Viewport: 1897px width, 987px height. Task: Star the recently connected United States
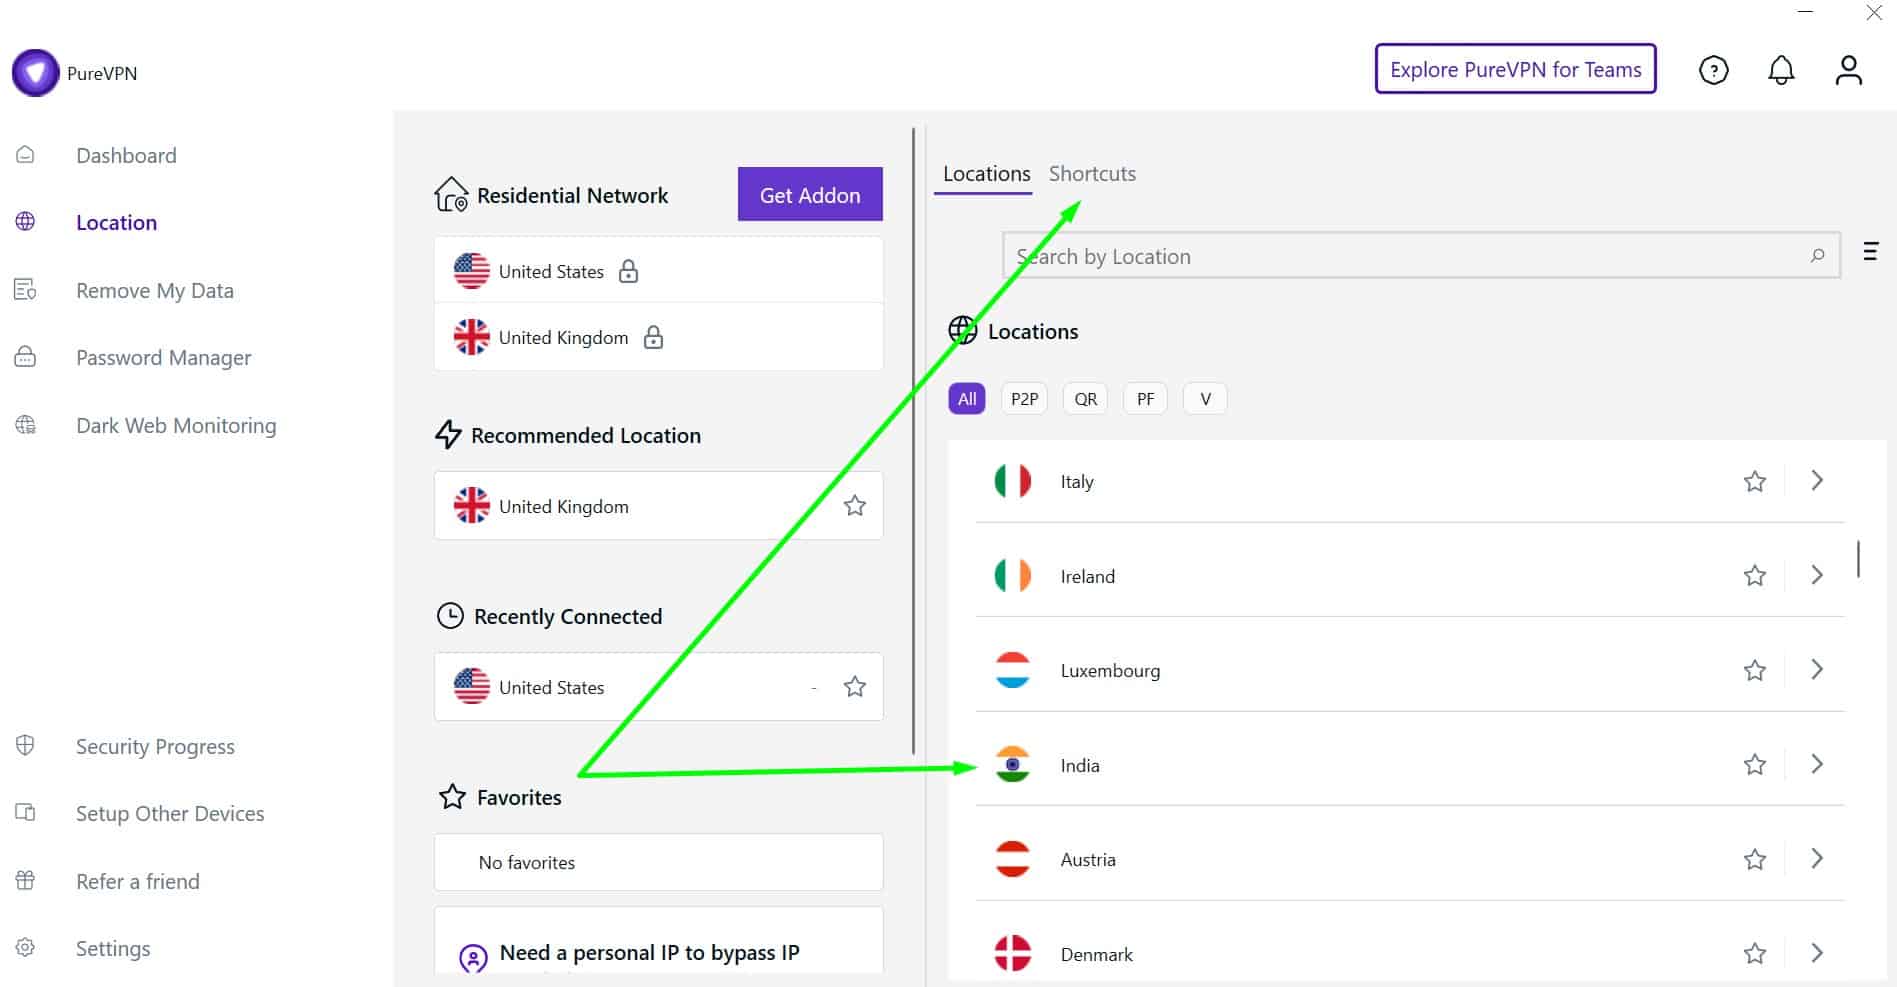point(854,687)
